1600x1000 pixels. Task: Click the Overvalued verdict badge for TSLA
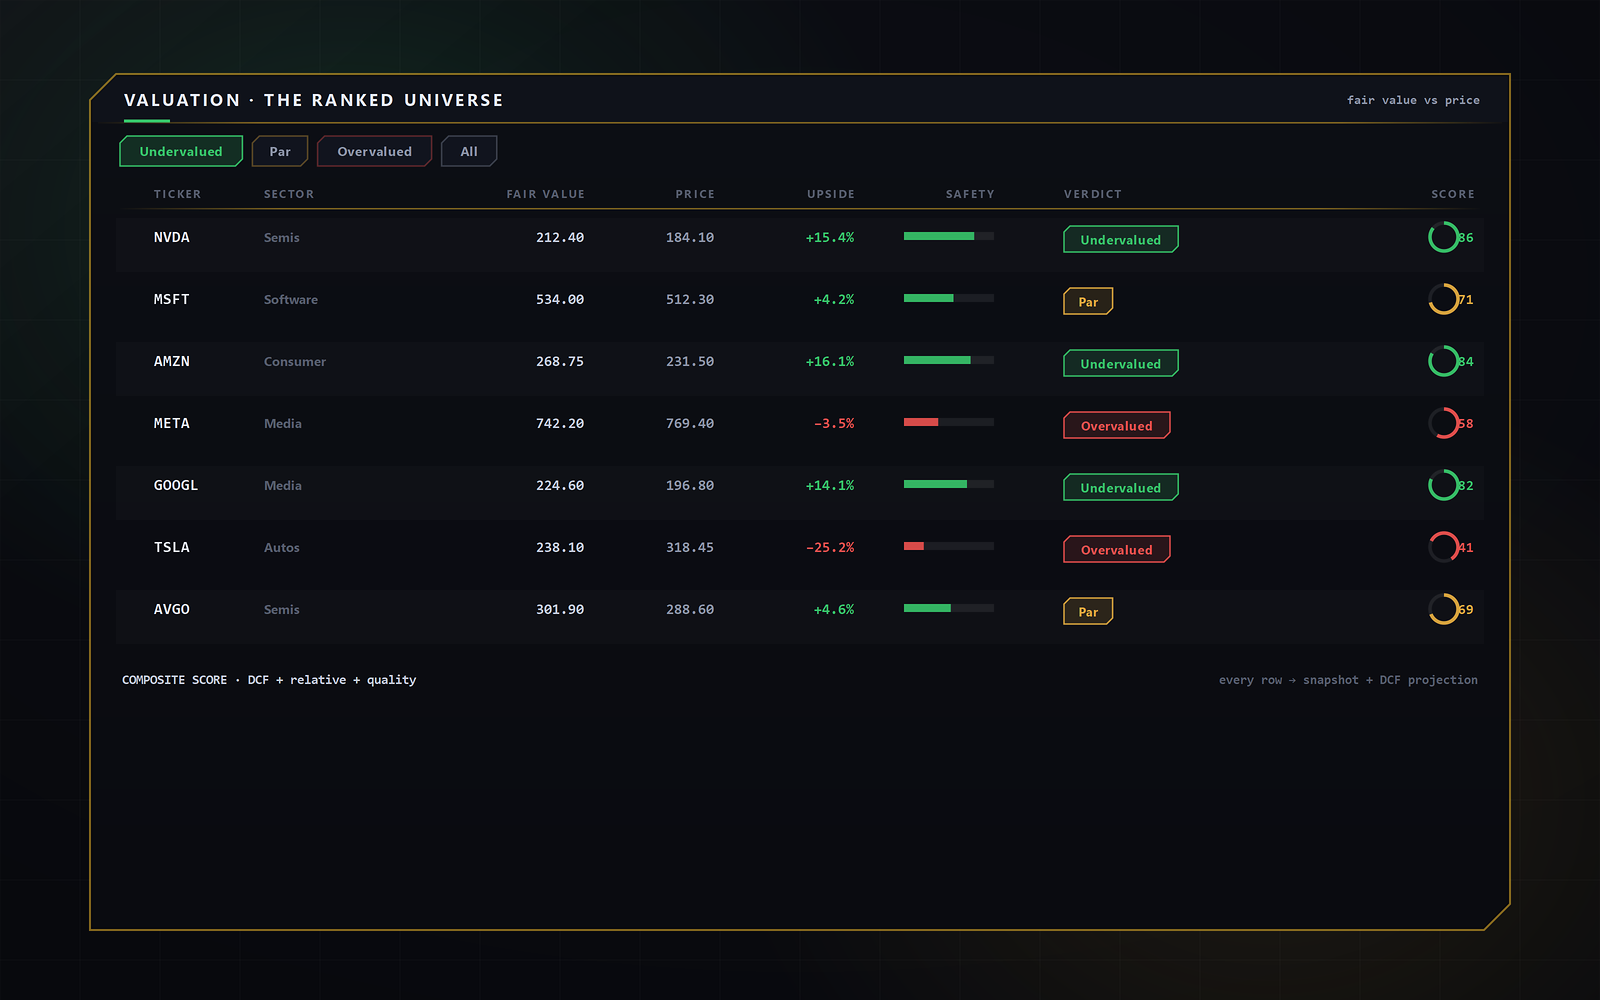tap(1117, 549)
